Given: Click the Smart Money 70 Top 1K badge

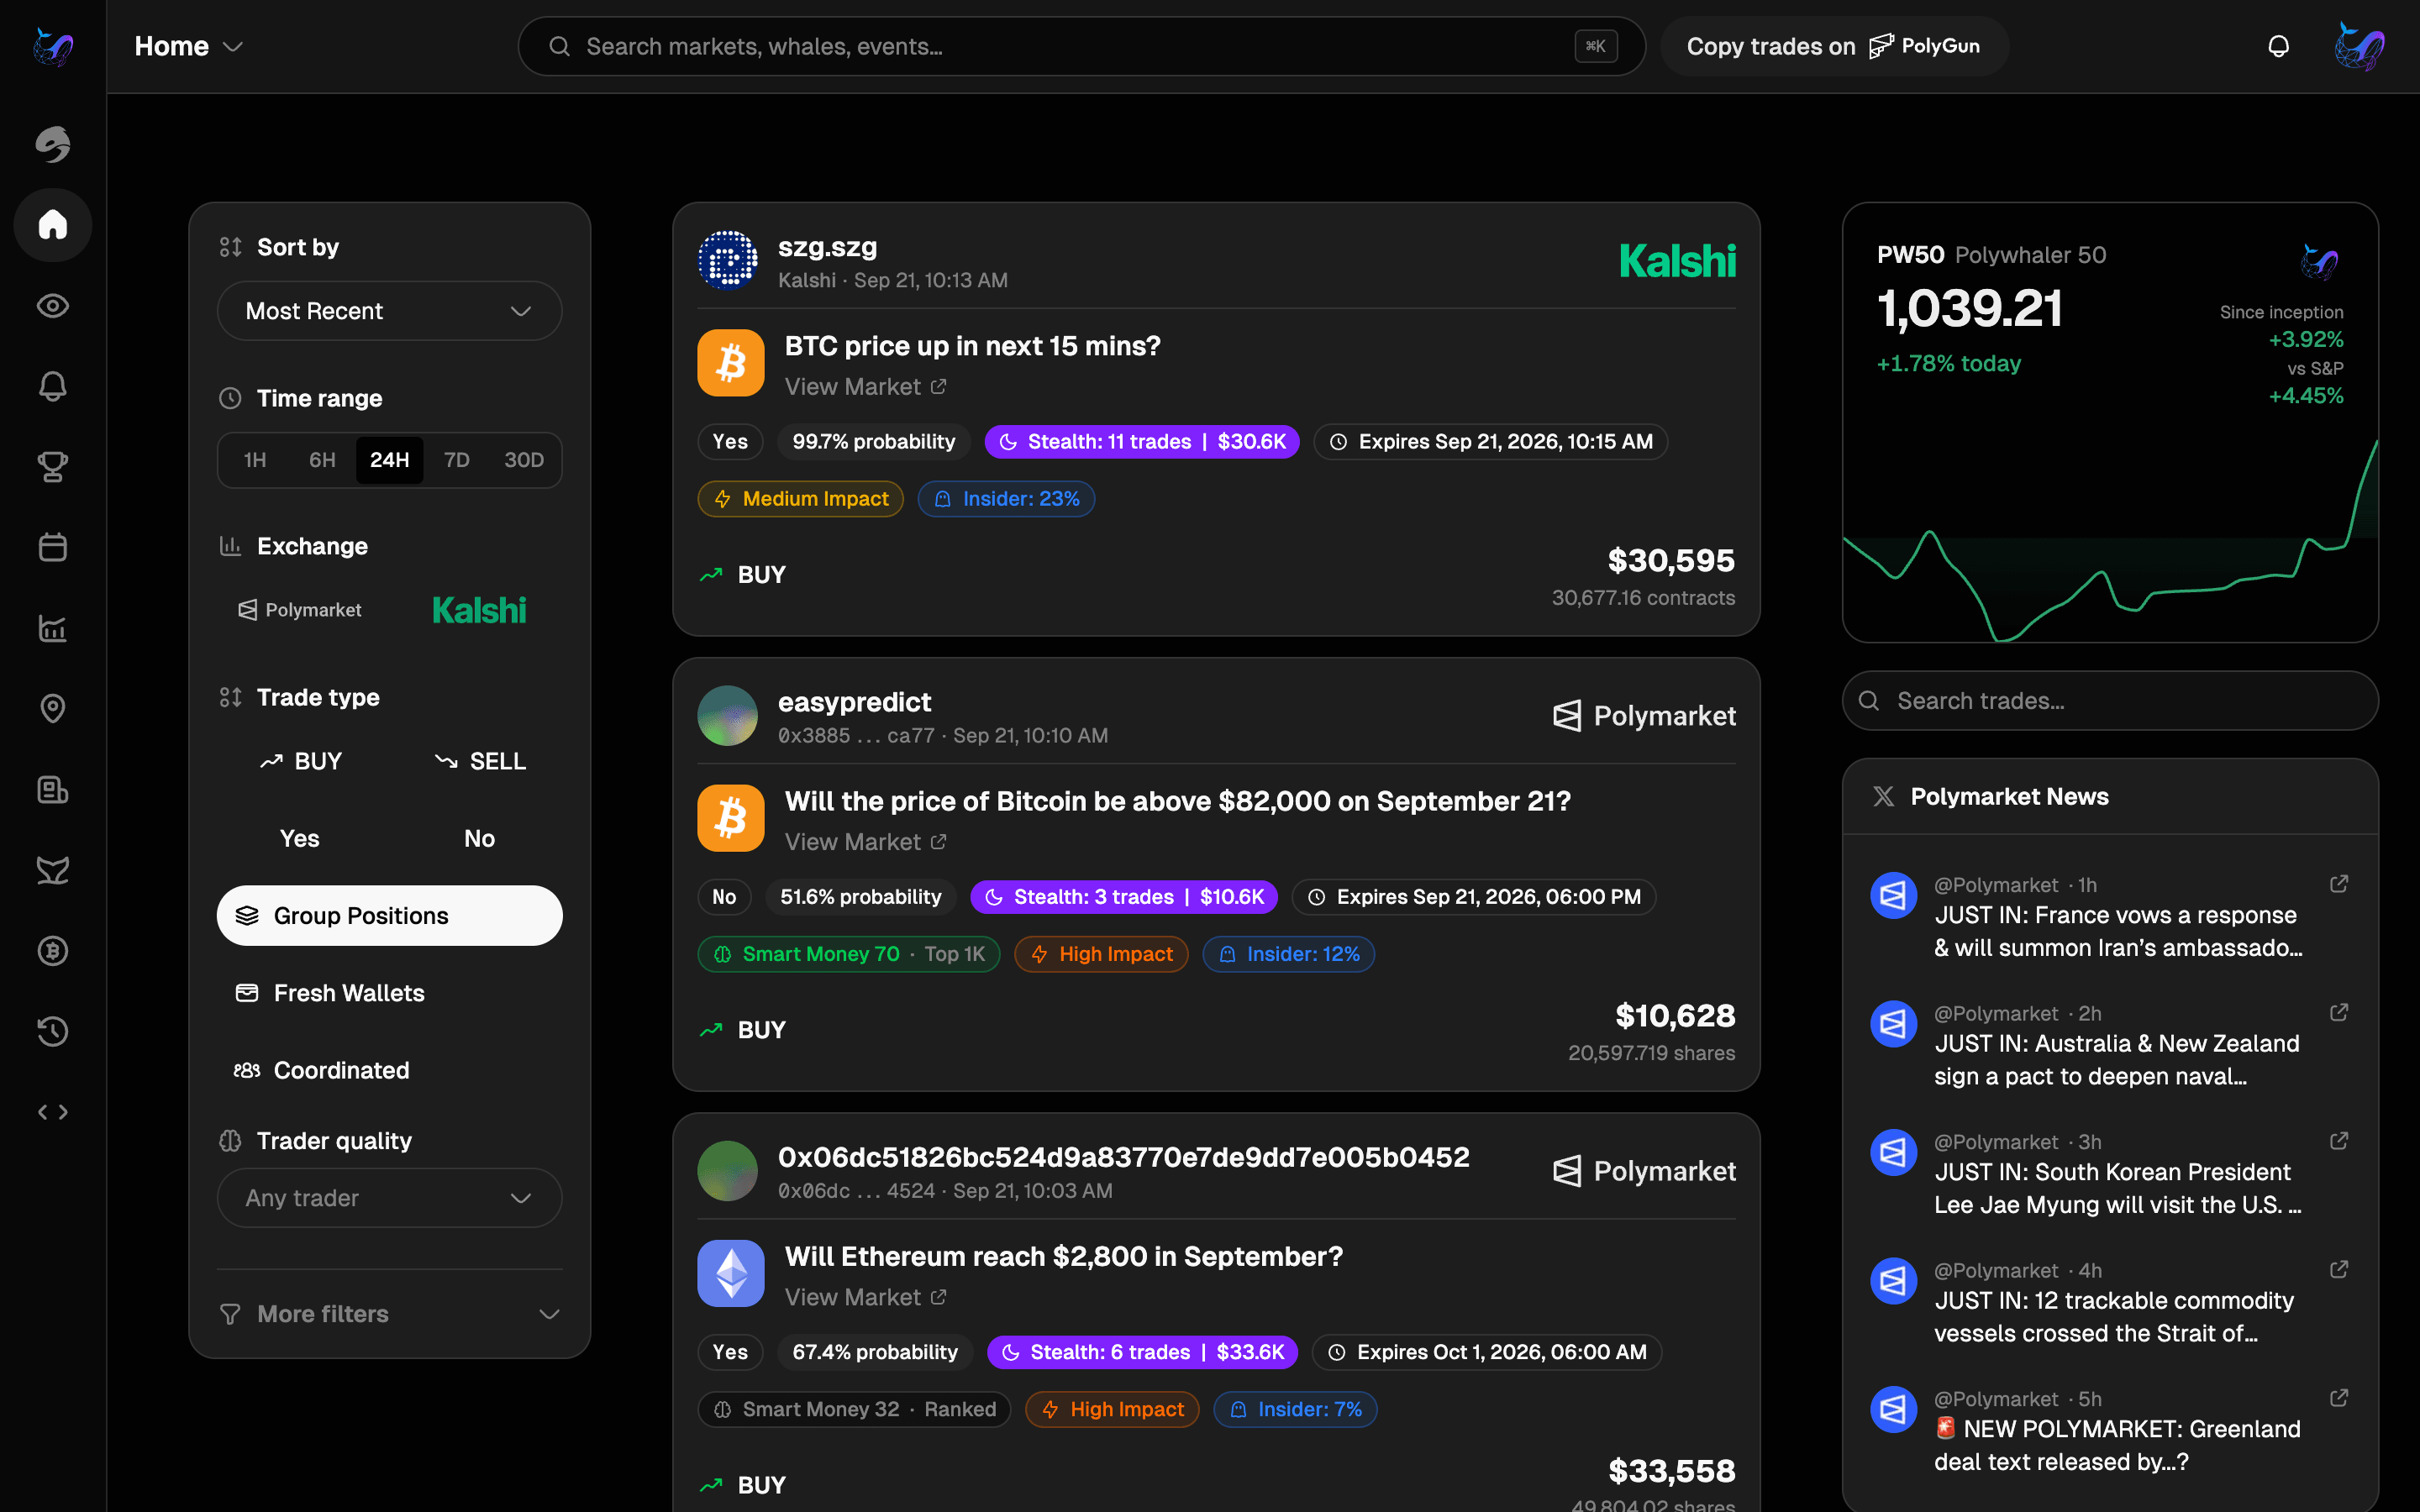Looking at the screenshot, I should pos(849,954).
